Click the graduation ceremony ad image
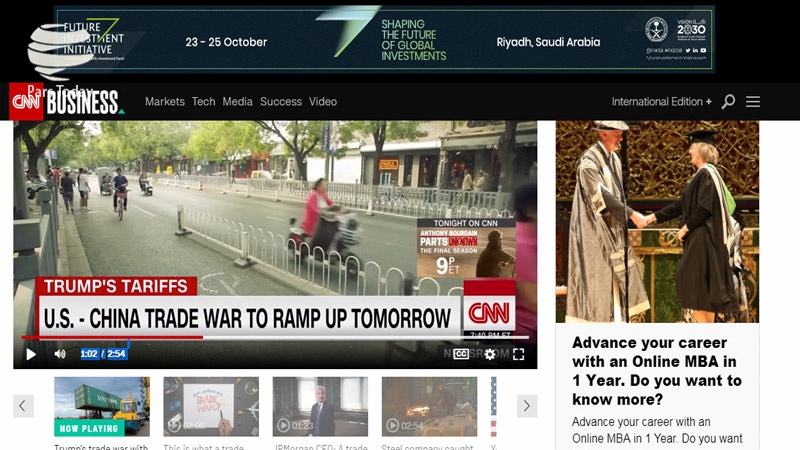Viewport: 800px width, 450px height. [657, 221]
